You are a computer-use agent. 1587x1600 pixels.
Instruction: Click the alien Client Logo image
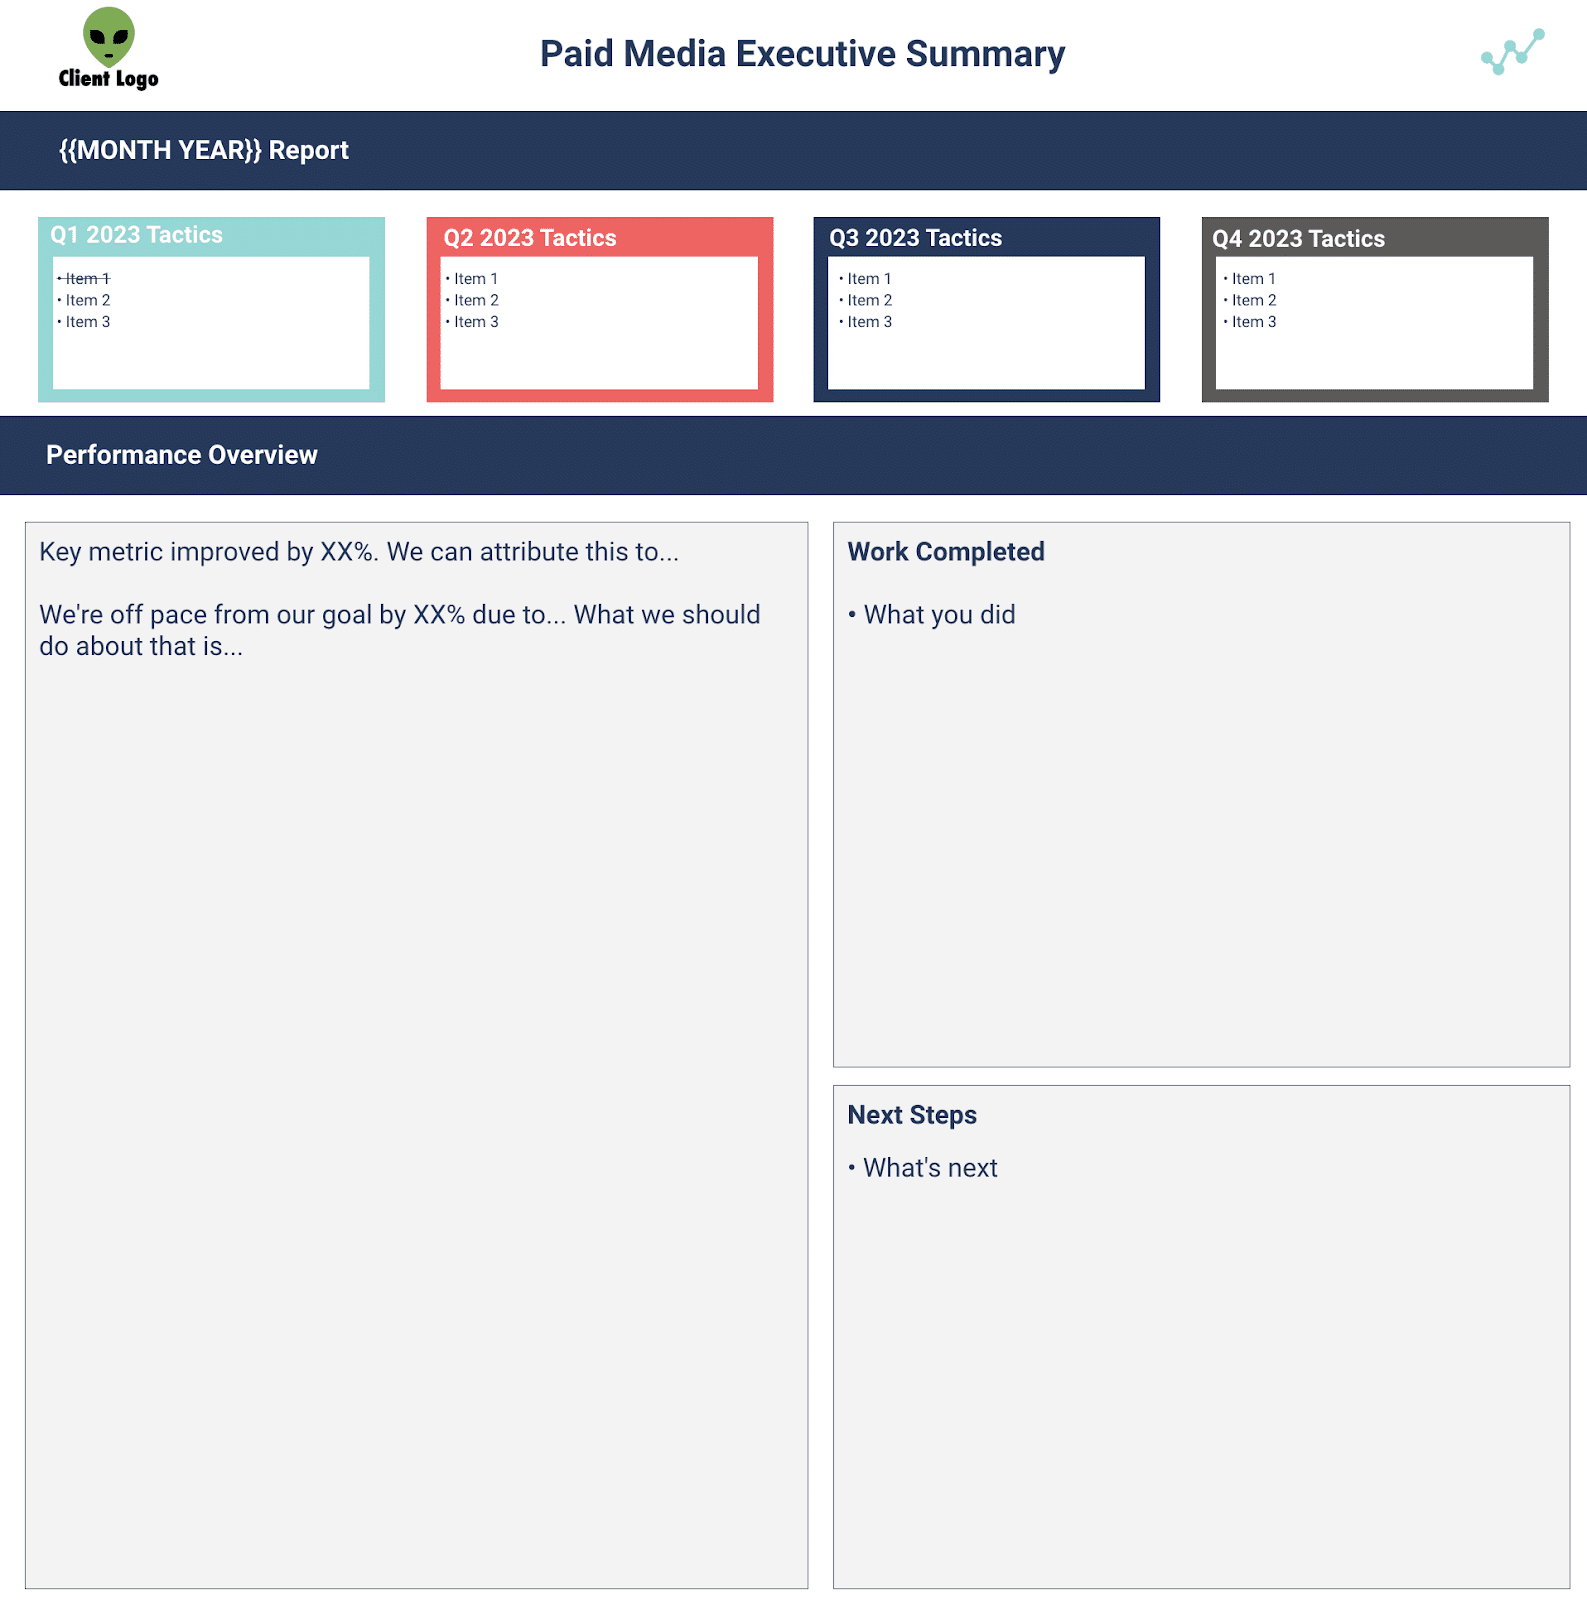pos(108,48)
